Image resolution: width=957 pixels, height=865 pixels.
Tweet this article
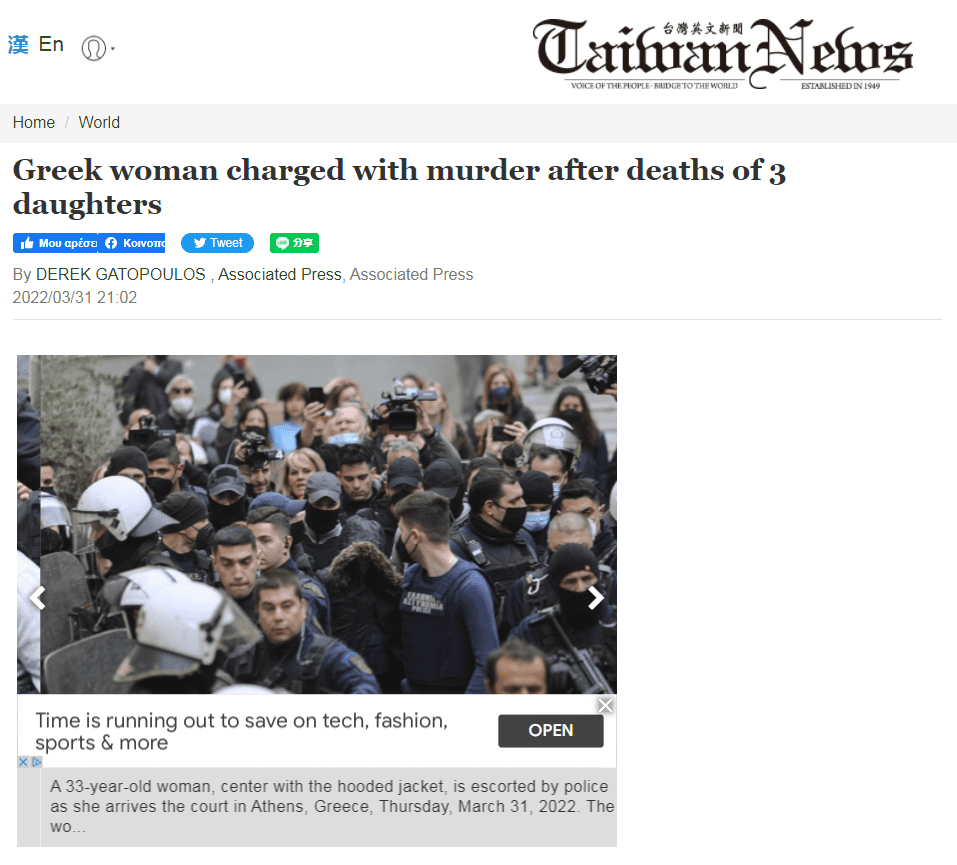(x=217, y=243)
